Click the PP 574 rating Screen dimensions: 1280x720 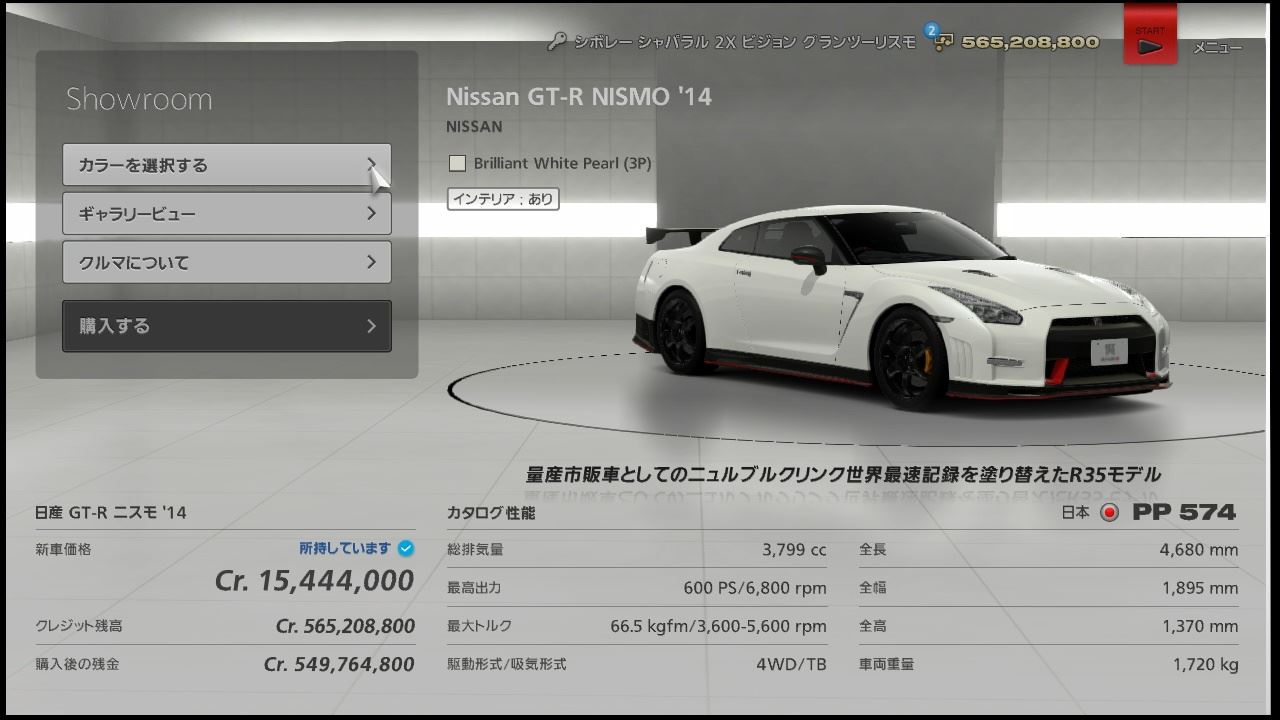point(1184,512)
